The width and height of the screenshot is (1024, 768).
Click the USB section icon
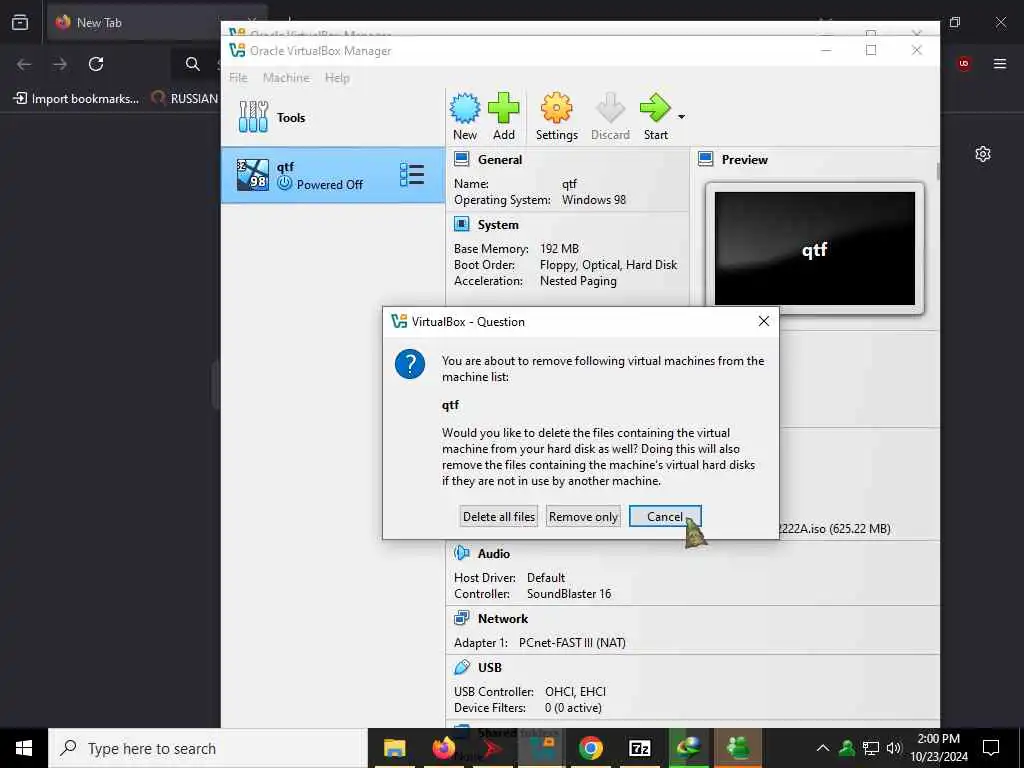(x=462, y=667)
